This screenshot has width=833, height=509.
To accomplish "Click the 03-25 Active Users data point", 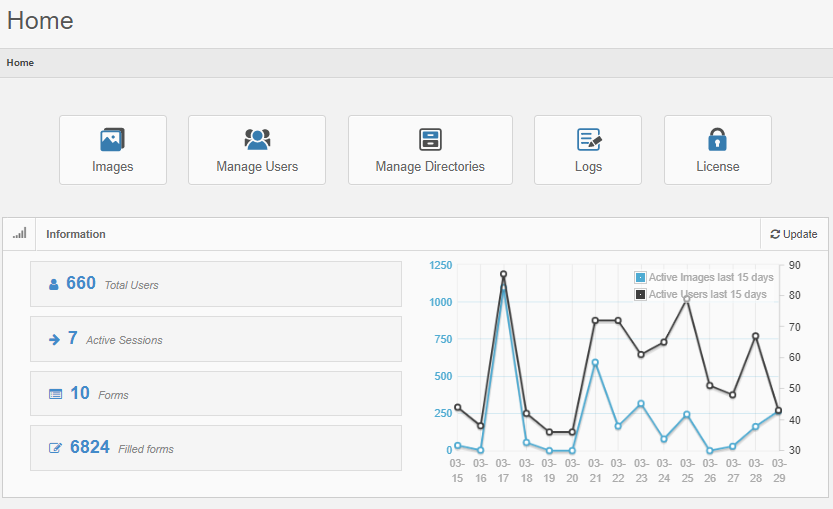I will tap(687, 299).
